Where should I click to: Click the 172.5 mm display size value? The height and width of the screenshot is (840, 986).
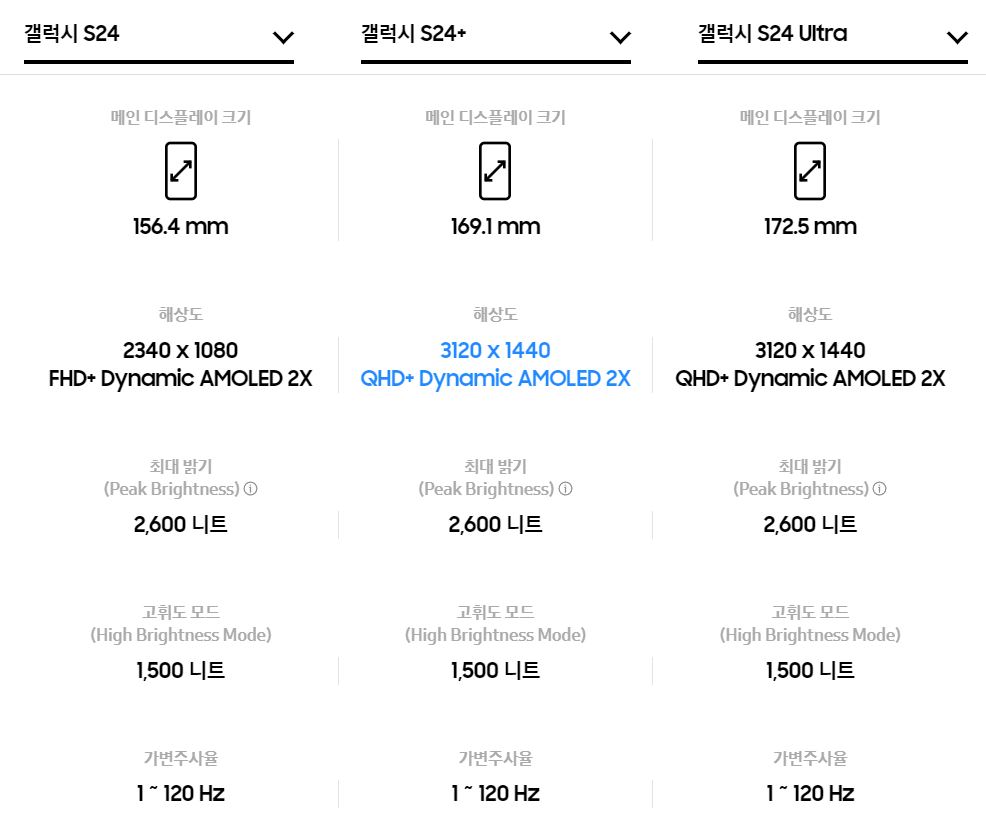(809, 226)
